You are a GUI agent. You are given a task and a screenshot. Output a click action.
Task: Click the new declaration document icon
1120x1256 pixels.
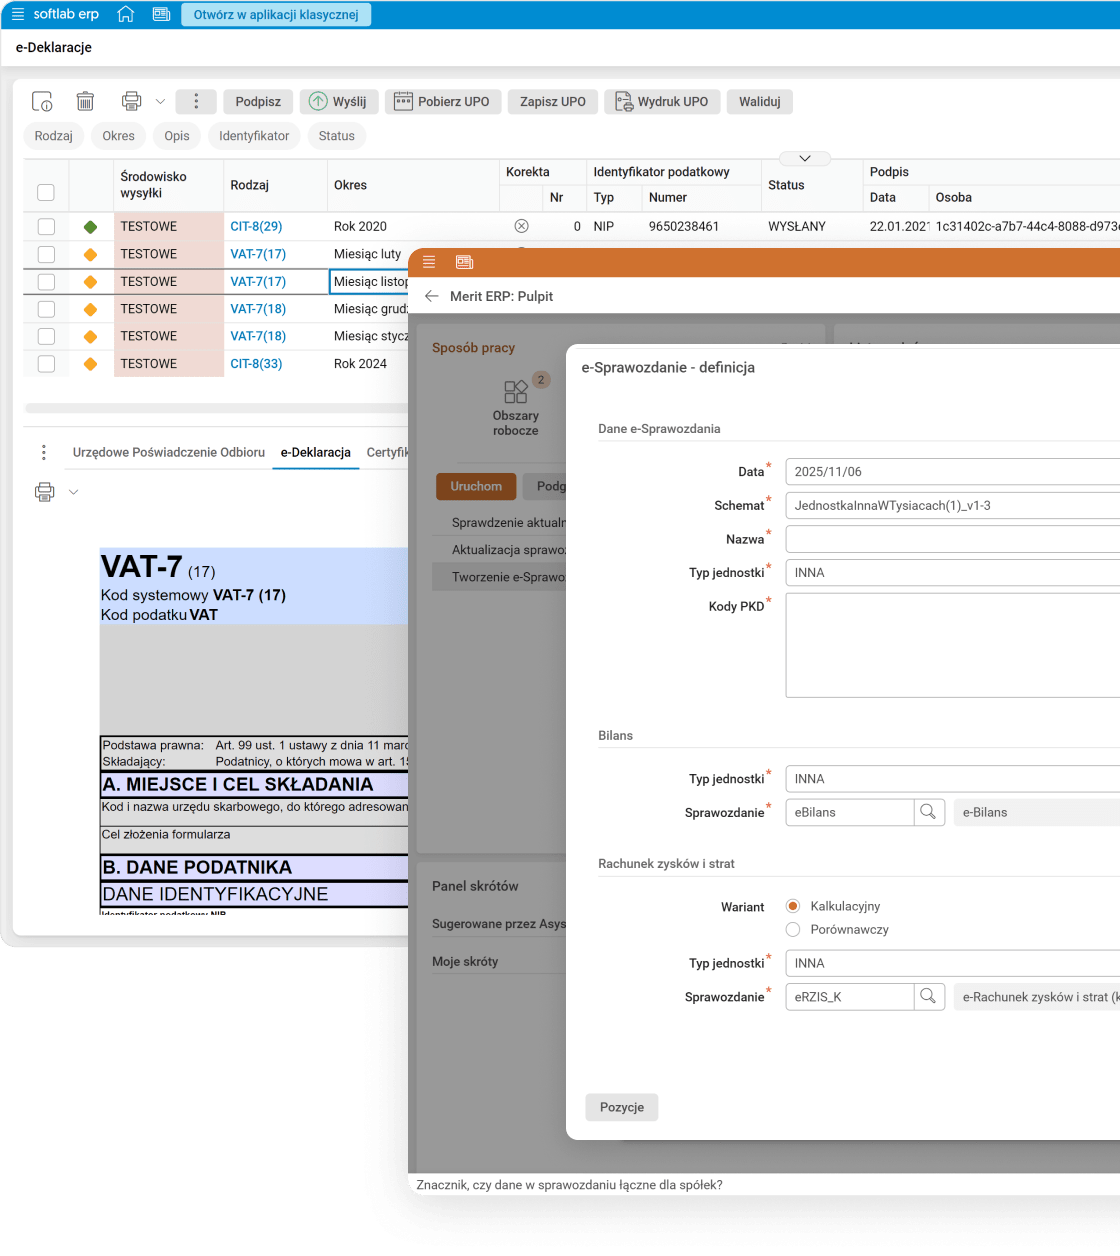tap(42, 101)
